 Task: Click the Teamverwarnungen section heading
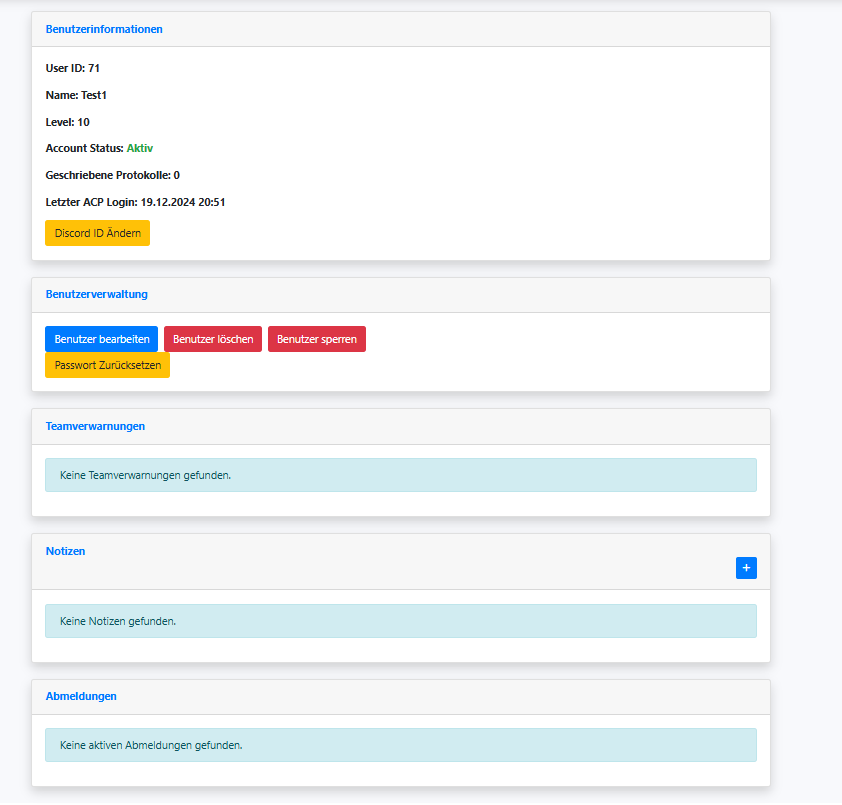pos(95,426)
